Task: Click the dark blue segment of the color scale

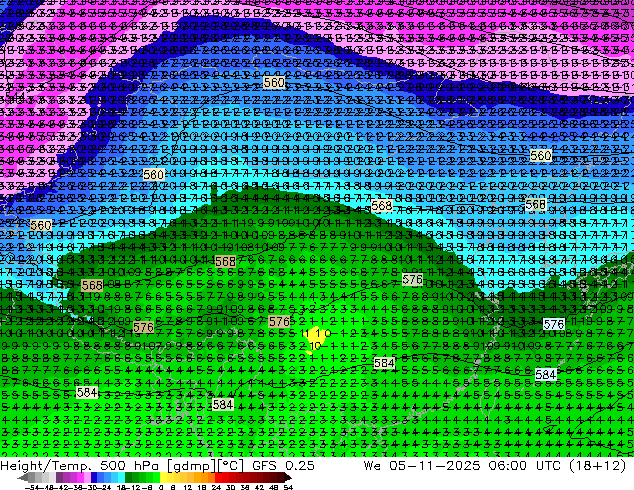Action: (x=94, y=477)
